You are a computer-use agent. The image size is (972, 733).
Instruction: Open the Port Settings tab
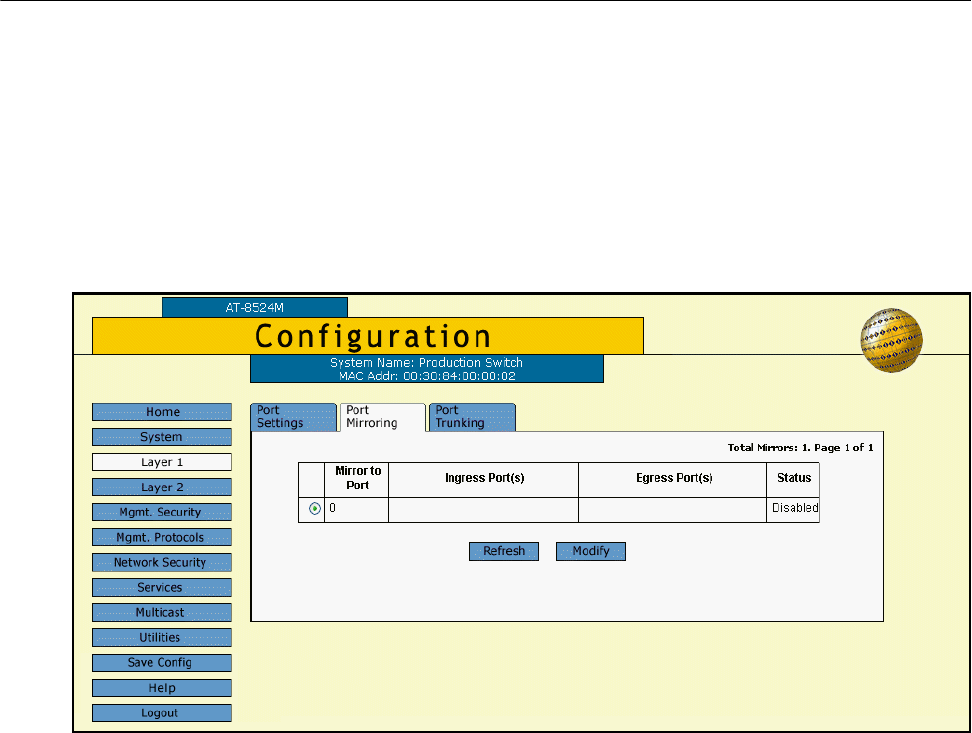coord(293,417)
